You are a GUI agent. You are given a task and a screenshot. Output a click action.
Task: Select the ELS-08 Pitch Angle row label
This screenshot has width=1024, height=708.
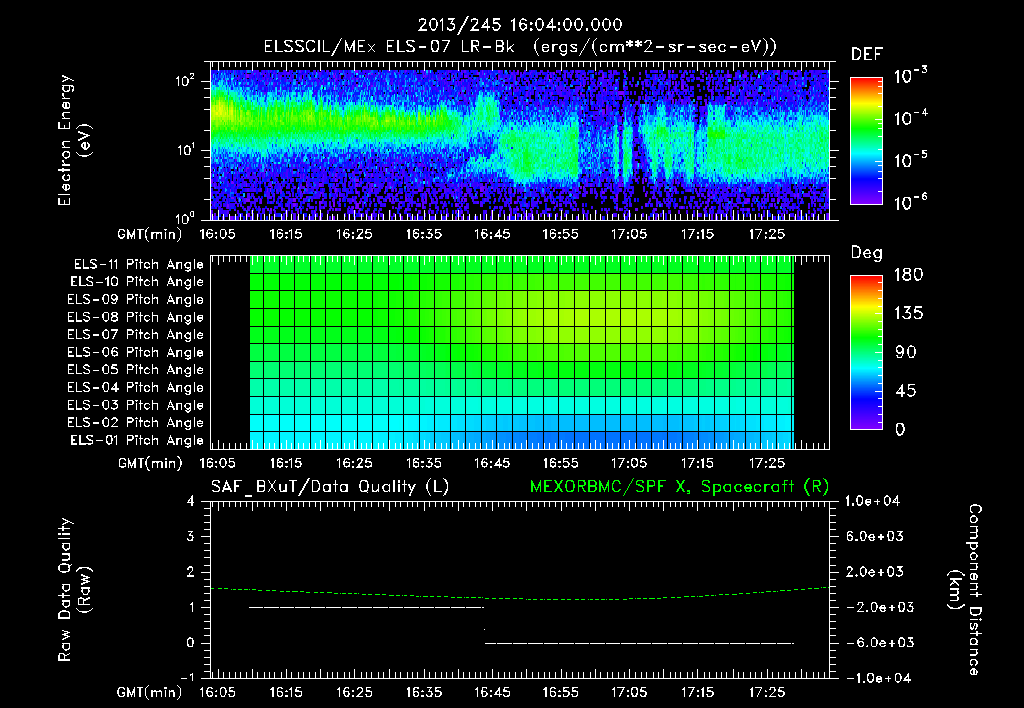[x=136, y=317]
